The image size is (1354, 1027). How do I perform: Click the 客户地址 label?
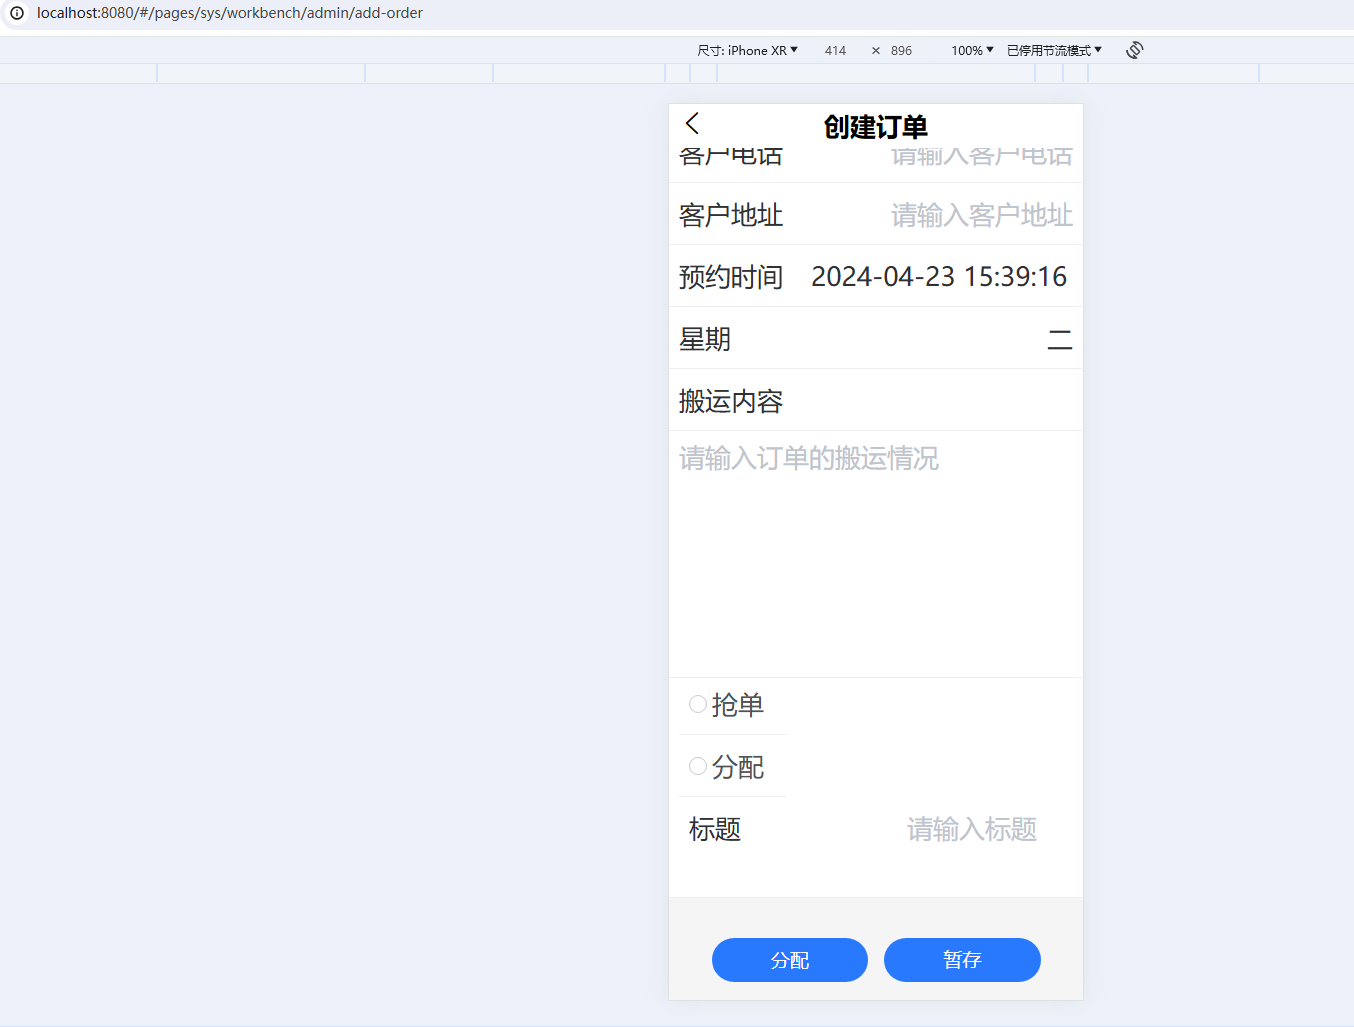click(x=731, y=215)
